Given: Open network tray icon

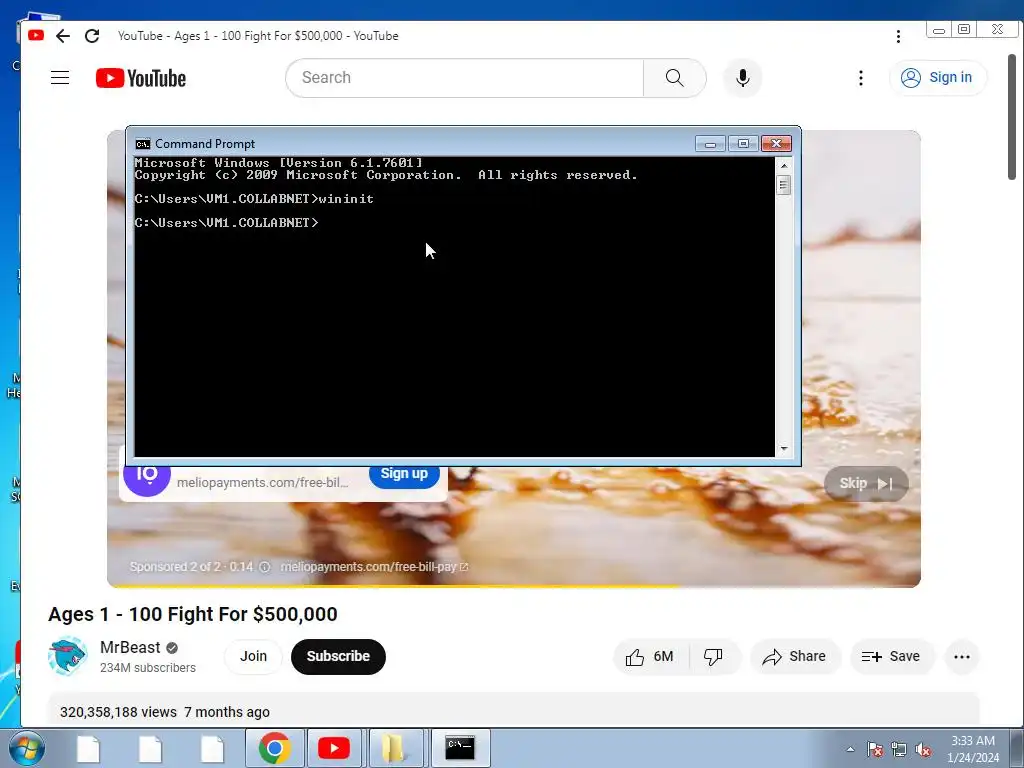Looking at the screenshot, I should (899, 749).
